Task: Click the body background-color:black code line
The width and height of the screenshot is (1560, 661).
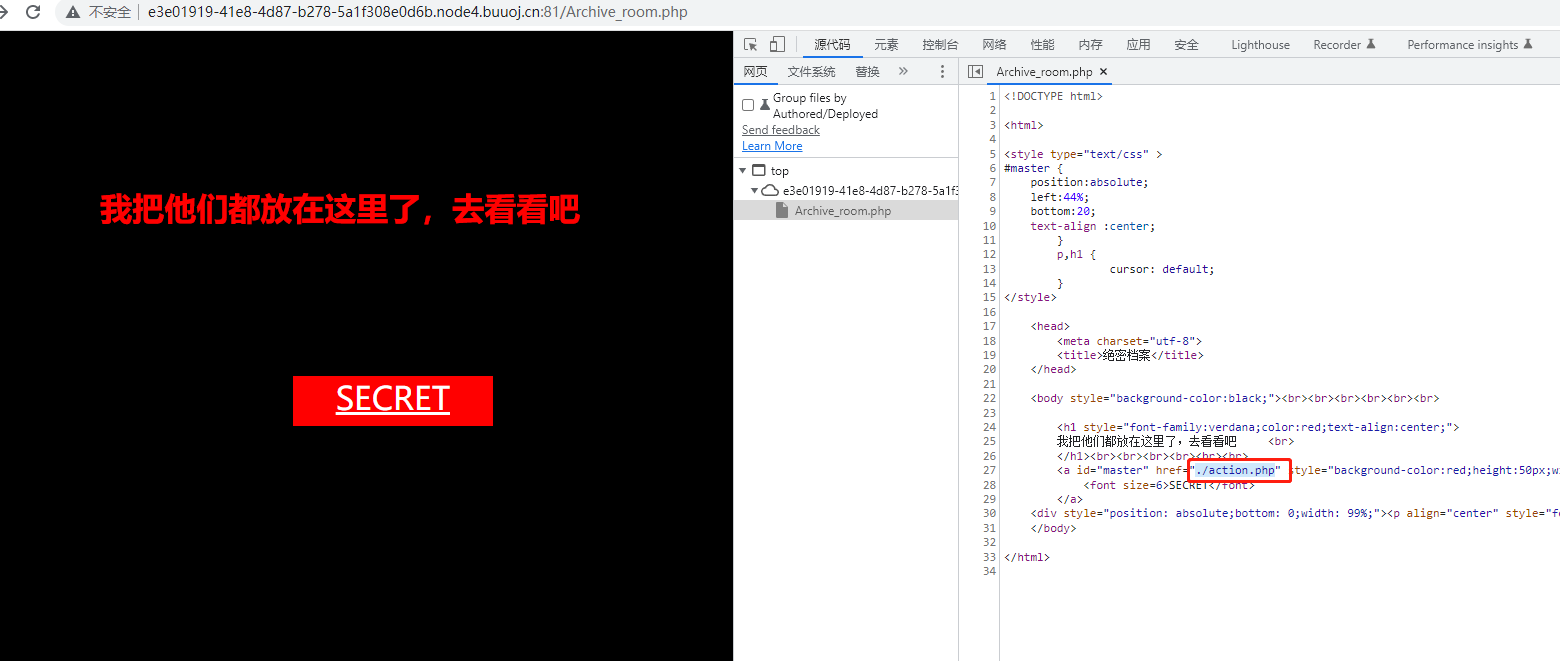Action: (x=1234, y=398)
